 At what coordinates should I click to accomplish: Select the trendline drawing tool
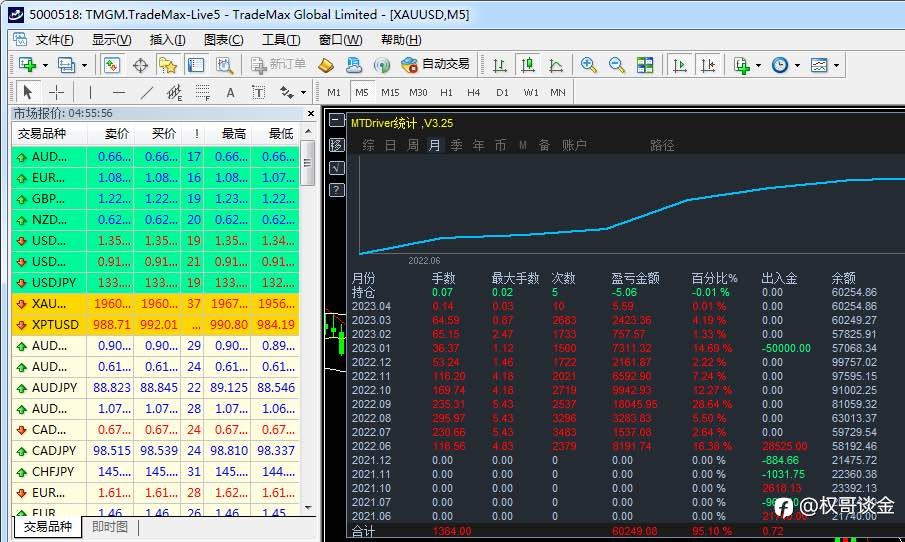(147, 92)
